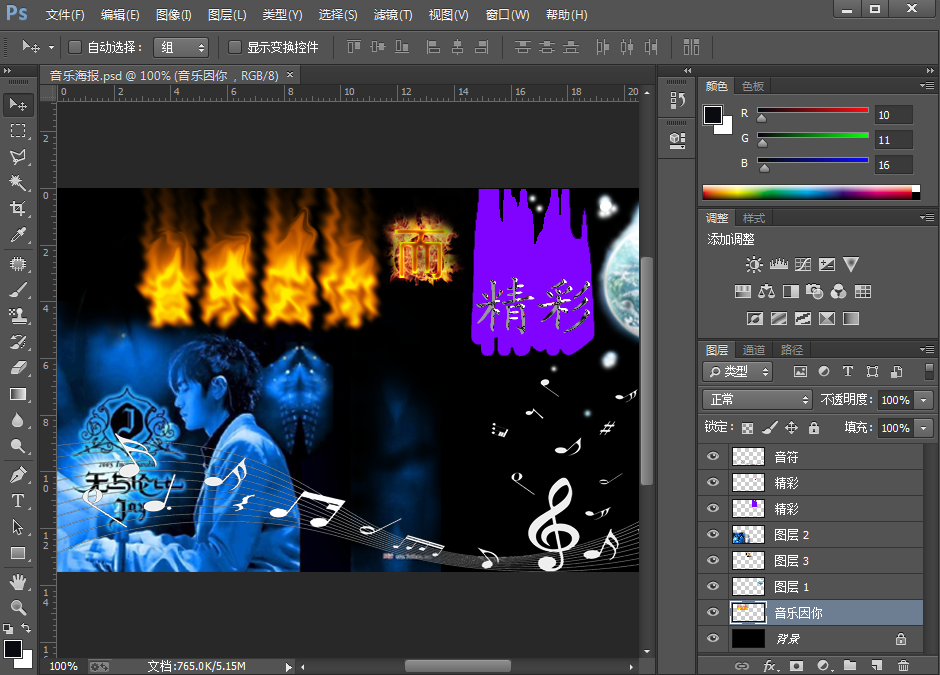Click the red R slider track
This screenshot has height=675, width=940.
(x=813, y=110)
